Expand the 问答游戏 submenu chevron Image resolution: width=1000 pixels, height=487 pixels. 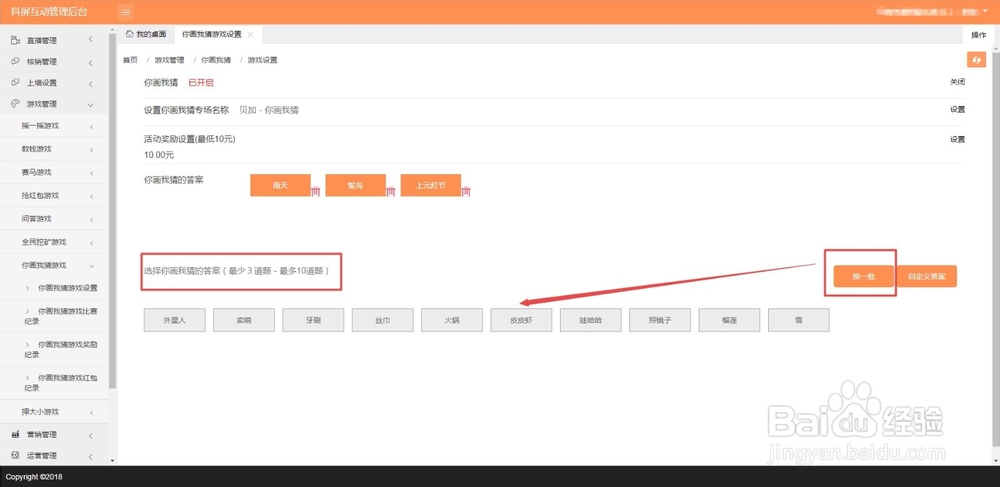click(x=91, y=219)
